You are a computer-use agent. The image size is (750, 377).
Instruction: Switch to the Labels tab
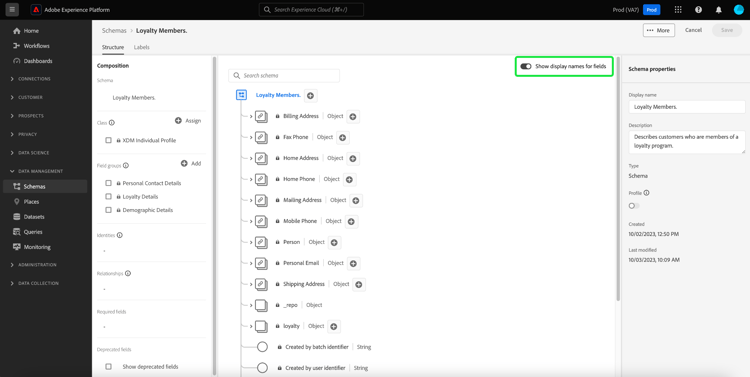[x=142, y=47]
